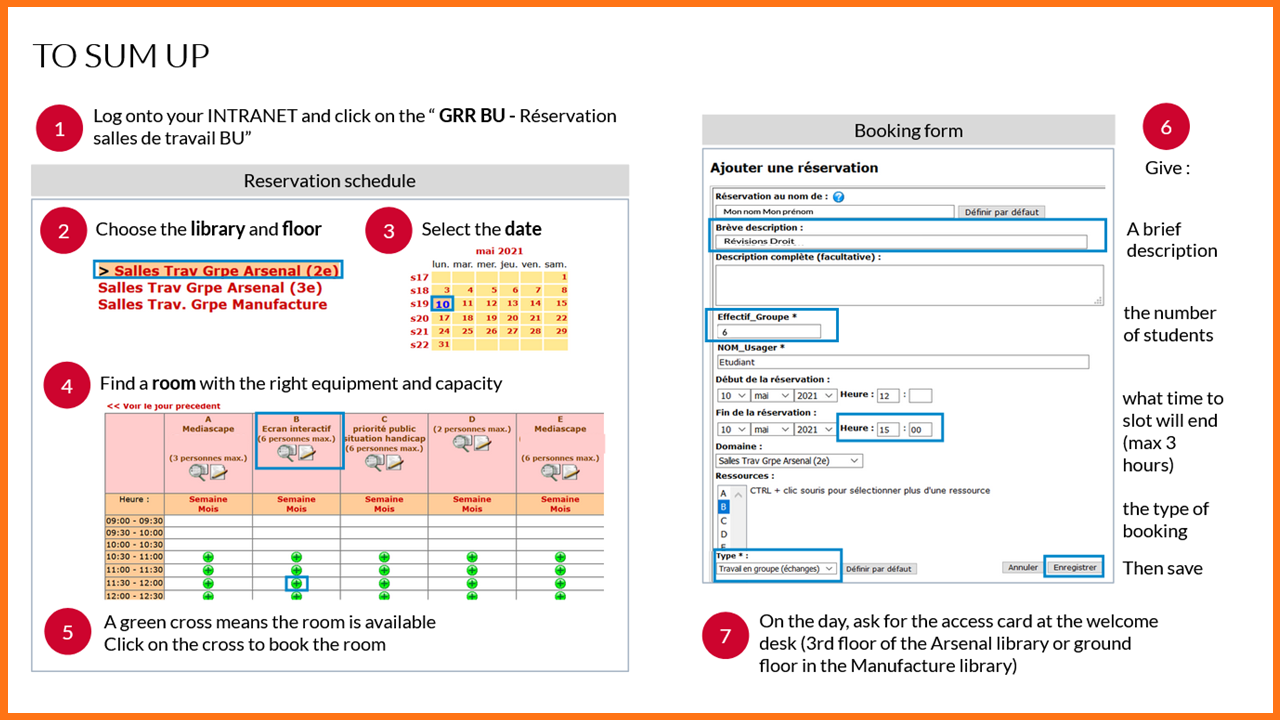Select day 17 in mai 2021 calendar
The image size is (1280, 720).
point(442,317)
